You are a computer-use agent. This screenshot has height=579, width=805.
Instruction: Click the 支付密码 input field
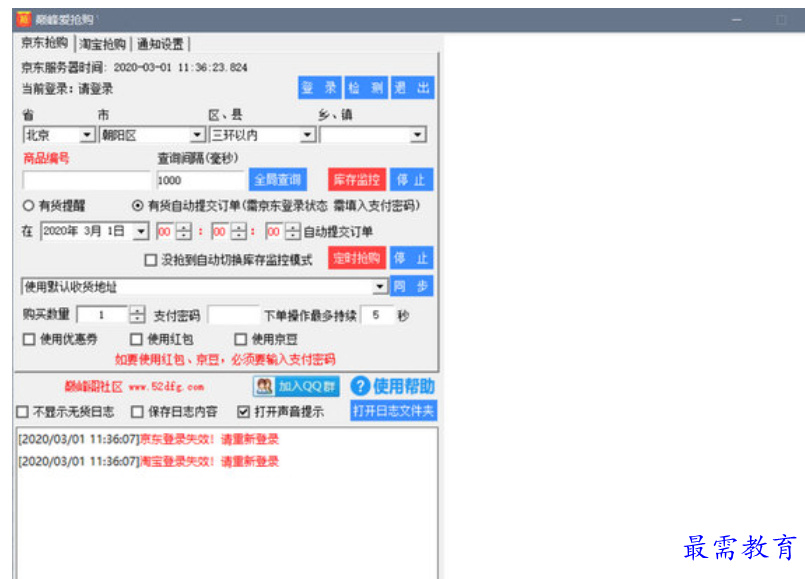pos(234,315)
